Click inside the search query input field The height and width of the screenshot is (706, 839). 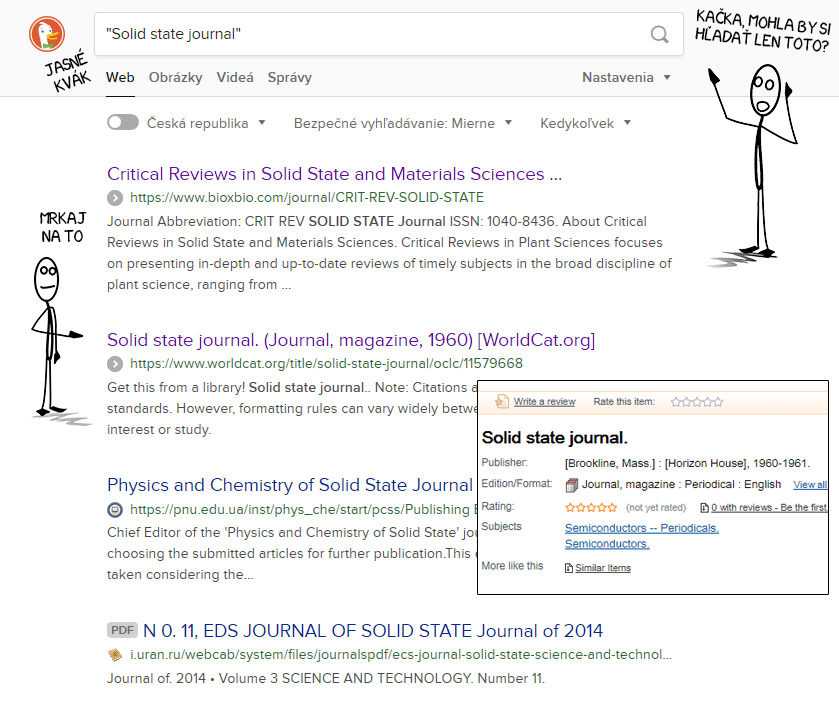coord(370,35)
